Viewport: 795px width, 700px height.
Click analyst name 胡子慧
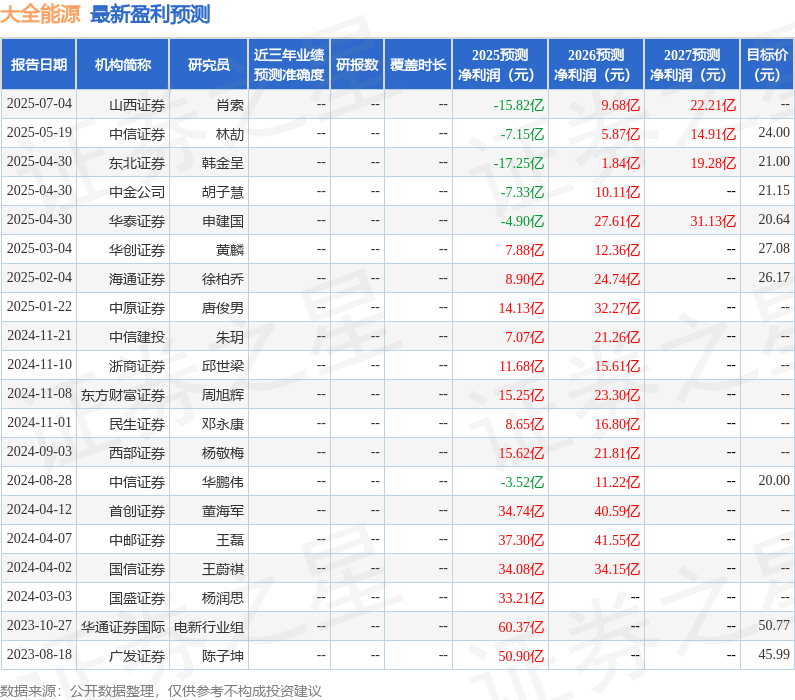coord(223,192)
